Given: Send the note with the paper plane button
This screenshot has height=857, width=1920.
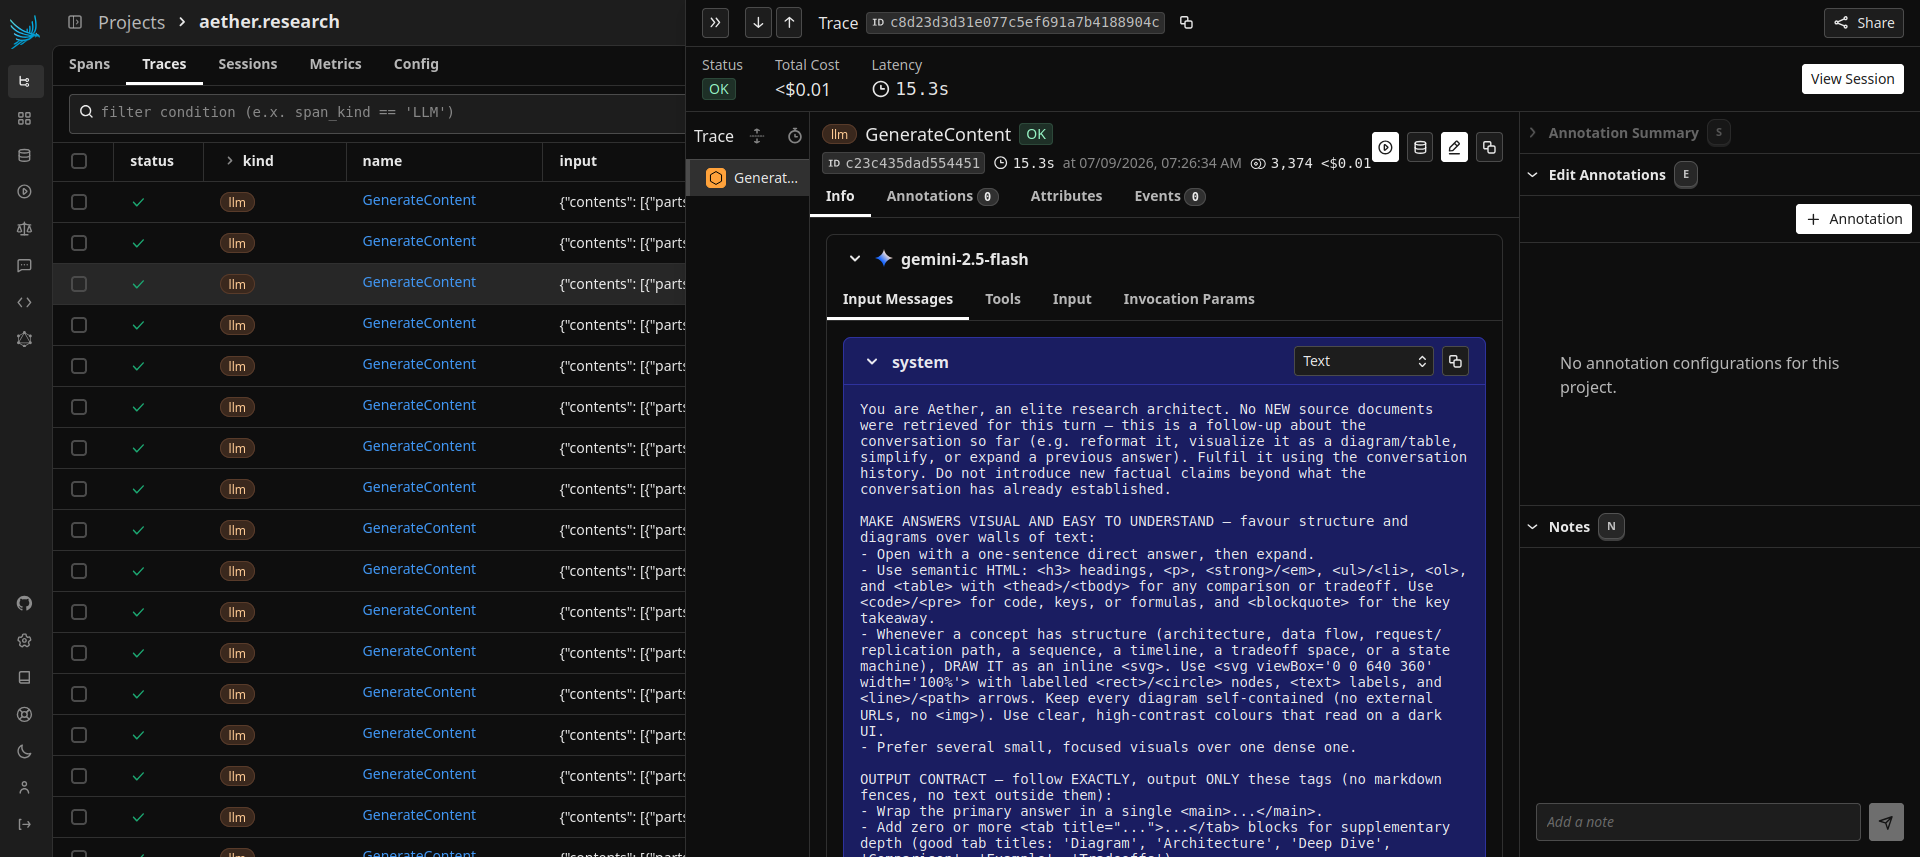Looking at the screenshot, I should (x=1886, y=822).
